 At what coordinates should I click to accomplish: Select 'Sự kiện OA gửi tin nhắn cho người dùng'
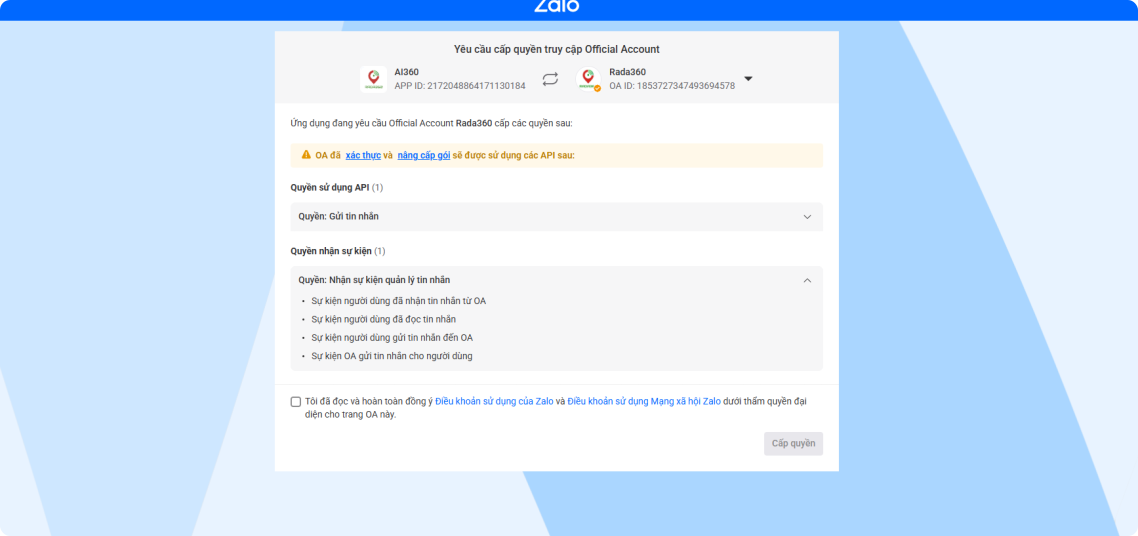pos(391,356)
